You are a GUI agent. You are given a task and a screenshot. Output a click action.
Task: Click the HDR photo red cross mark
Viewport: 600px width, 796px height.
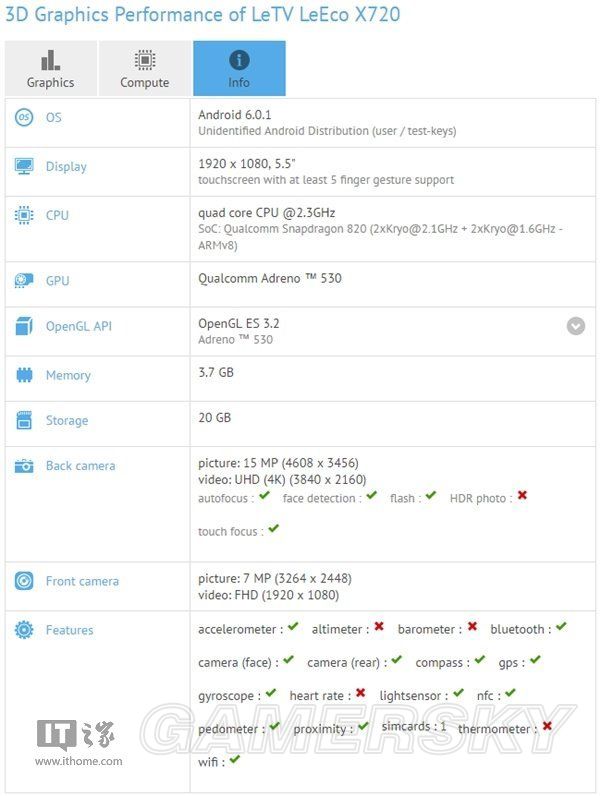click(x=522, y=495)
